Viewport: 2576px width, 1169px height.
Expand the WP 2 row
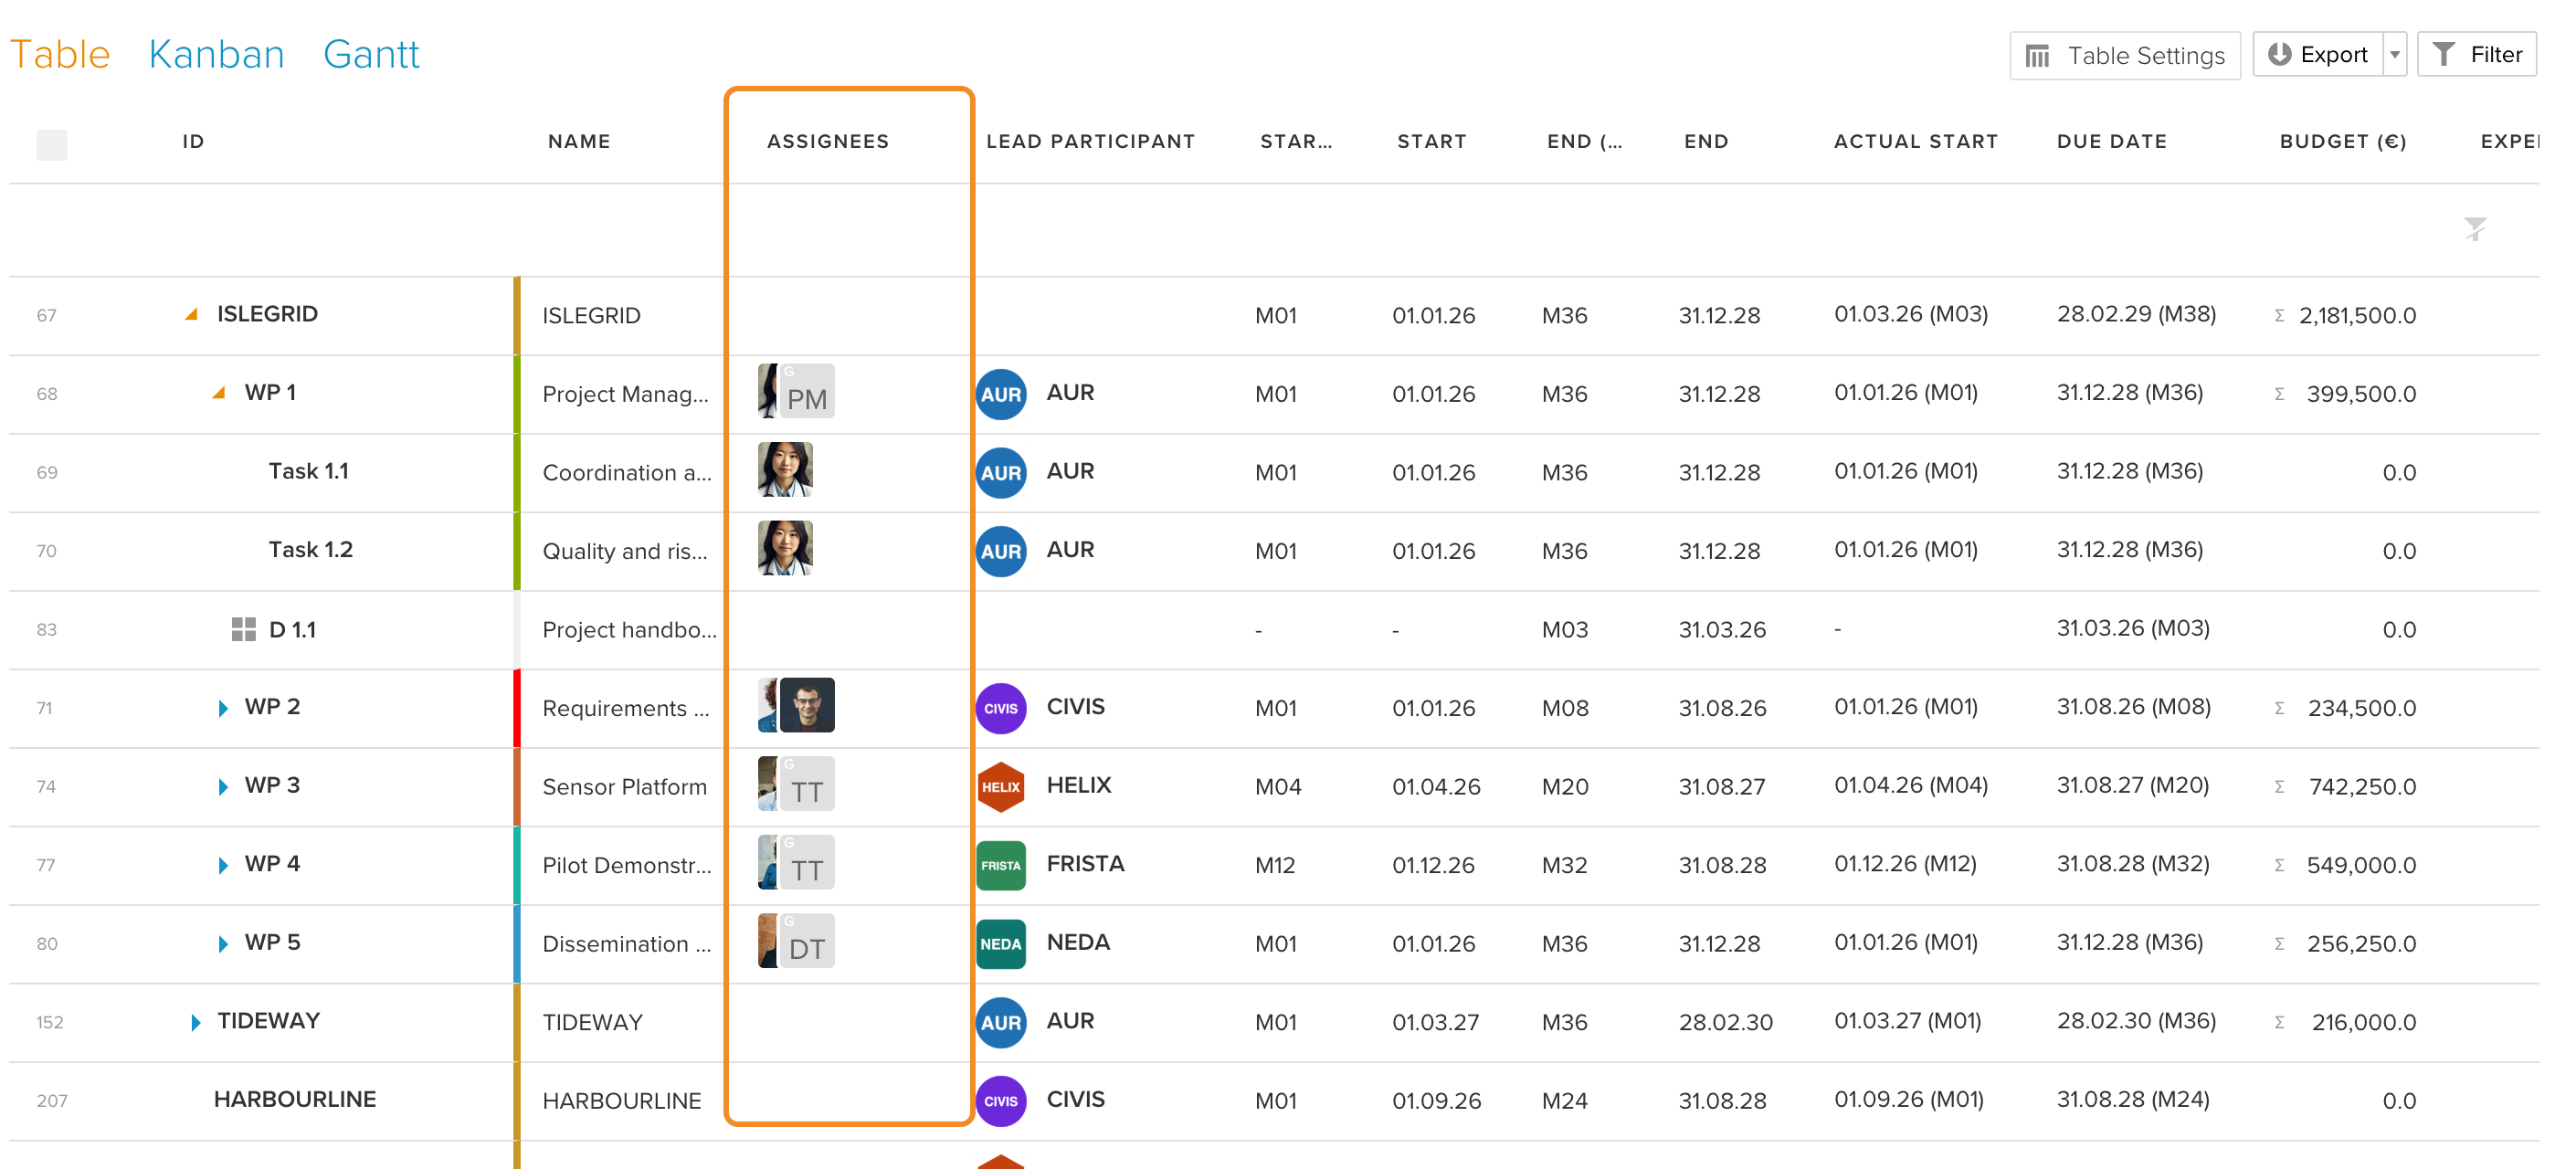point(222,708)
